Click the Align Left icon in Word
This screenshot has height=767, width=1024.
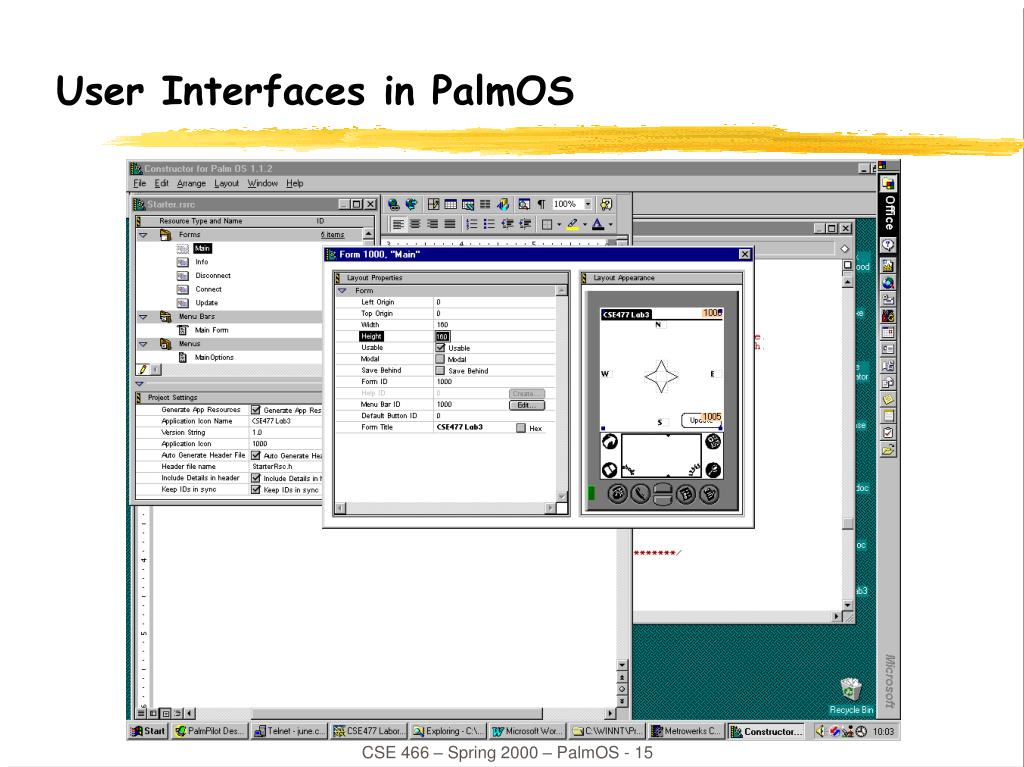point(398,224)
